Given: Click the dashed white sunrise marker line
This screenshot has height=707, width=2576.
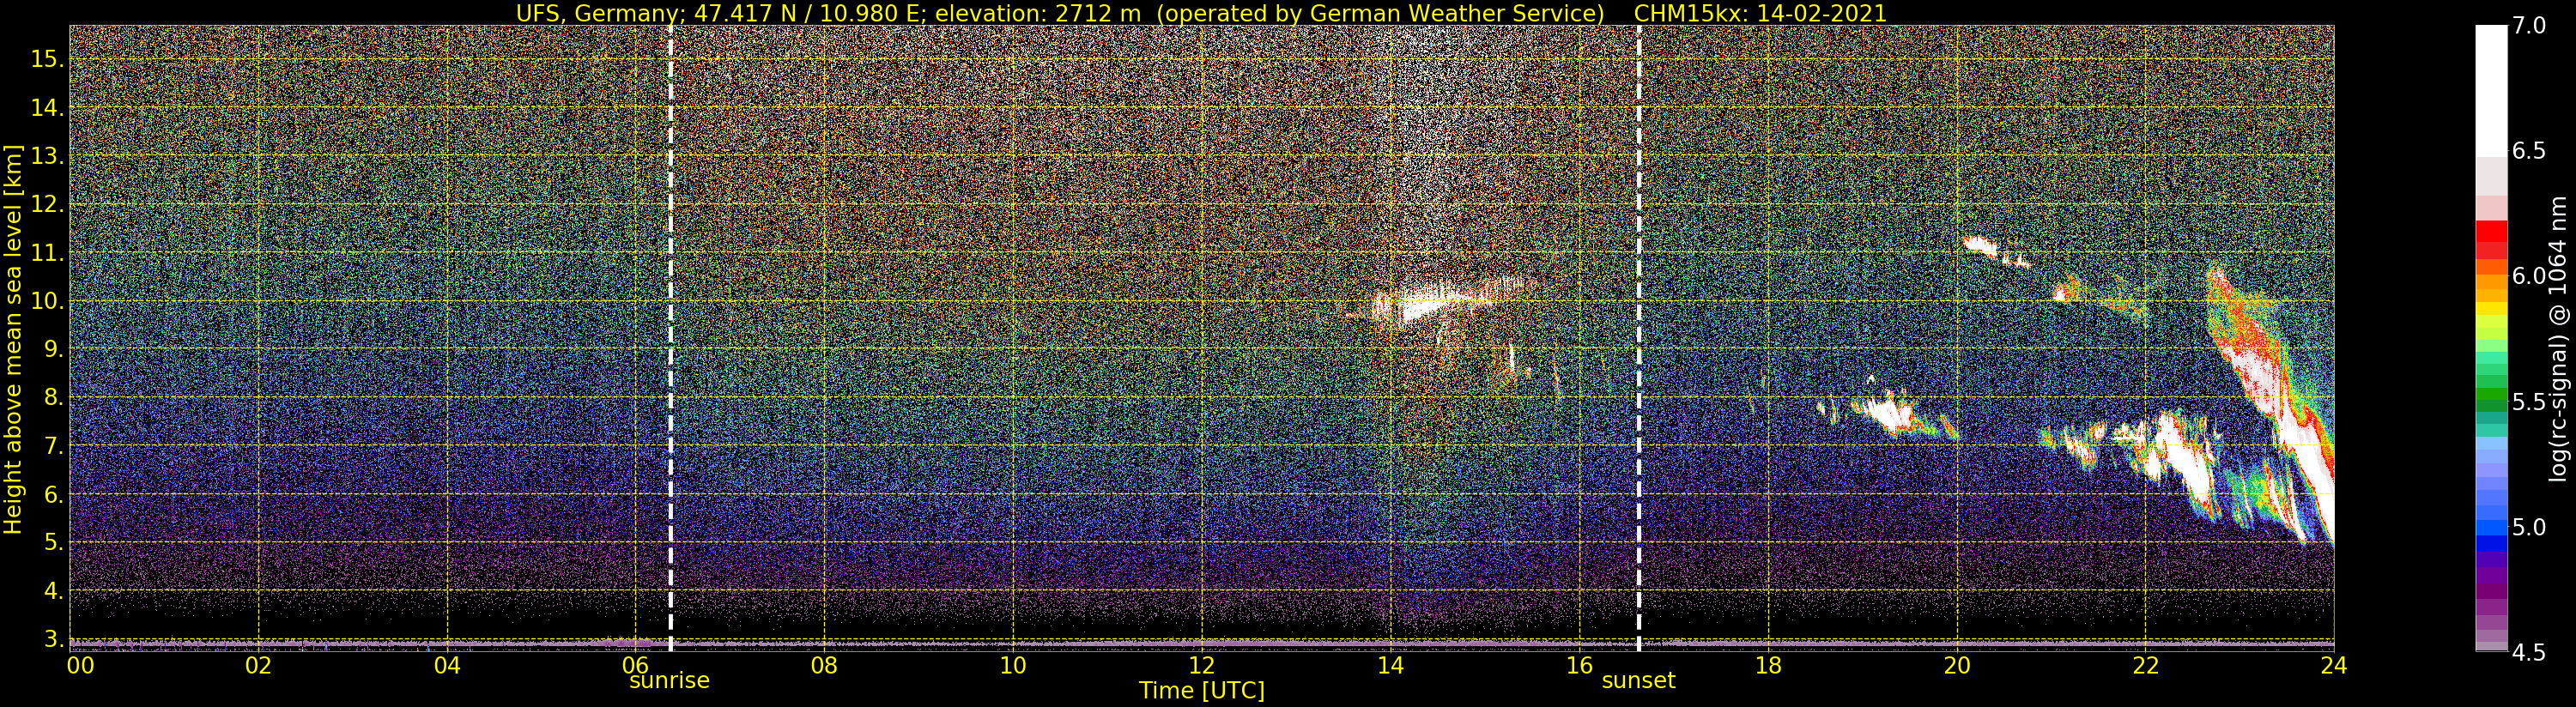Looking at the screenshot, I should click(x=670, y=339).
